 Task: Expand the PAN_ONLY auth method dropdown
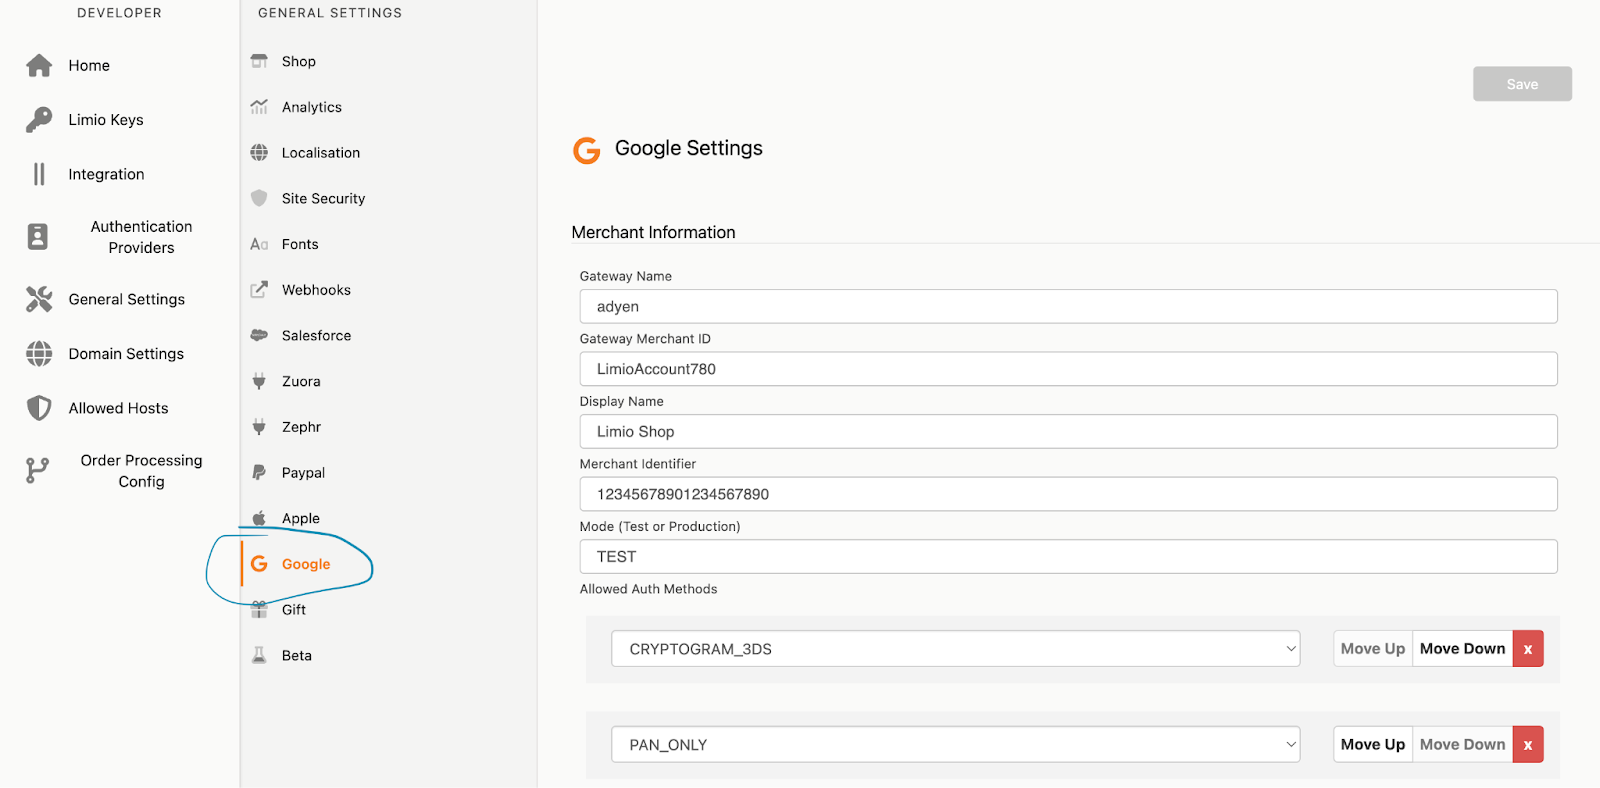point(955,745)
